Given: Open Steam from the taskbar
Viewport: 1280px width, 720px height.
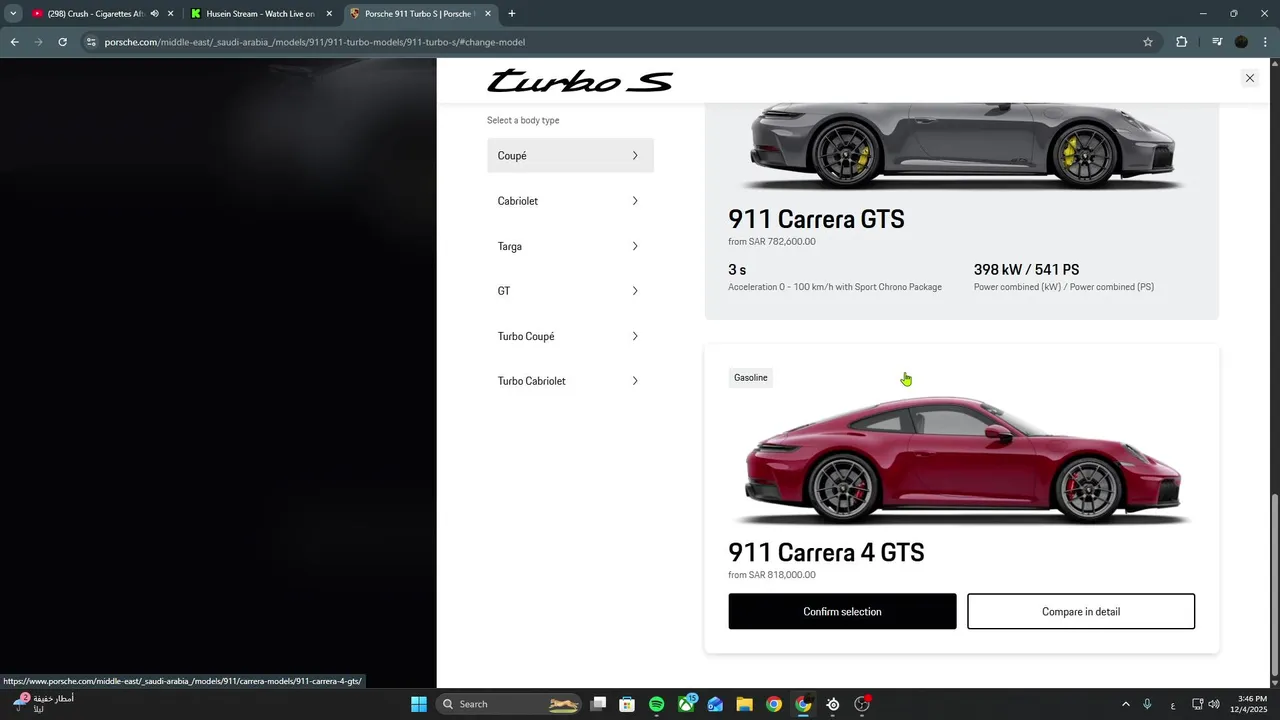Looking at the screenshot, I should [833, 704].
